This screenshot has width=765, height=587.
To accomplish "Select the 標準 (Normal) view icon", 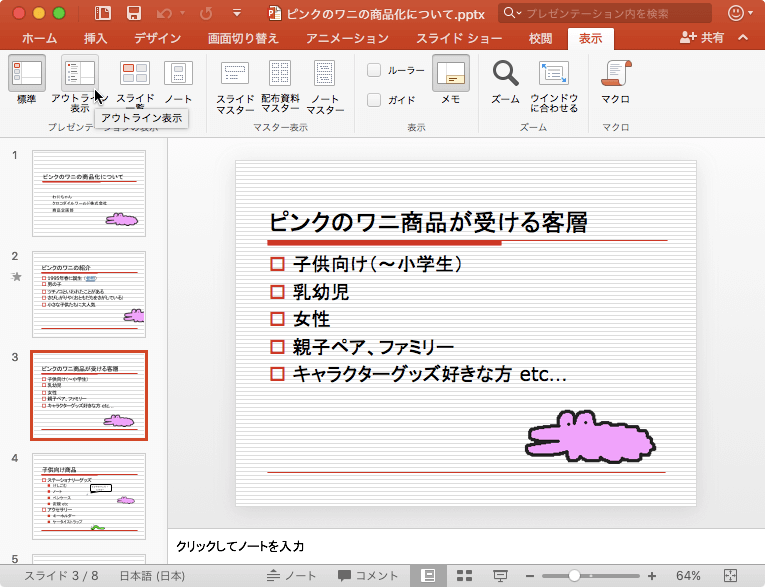I will tap(27, 73).
